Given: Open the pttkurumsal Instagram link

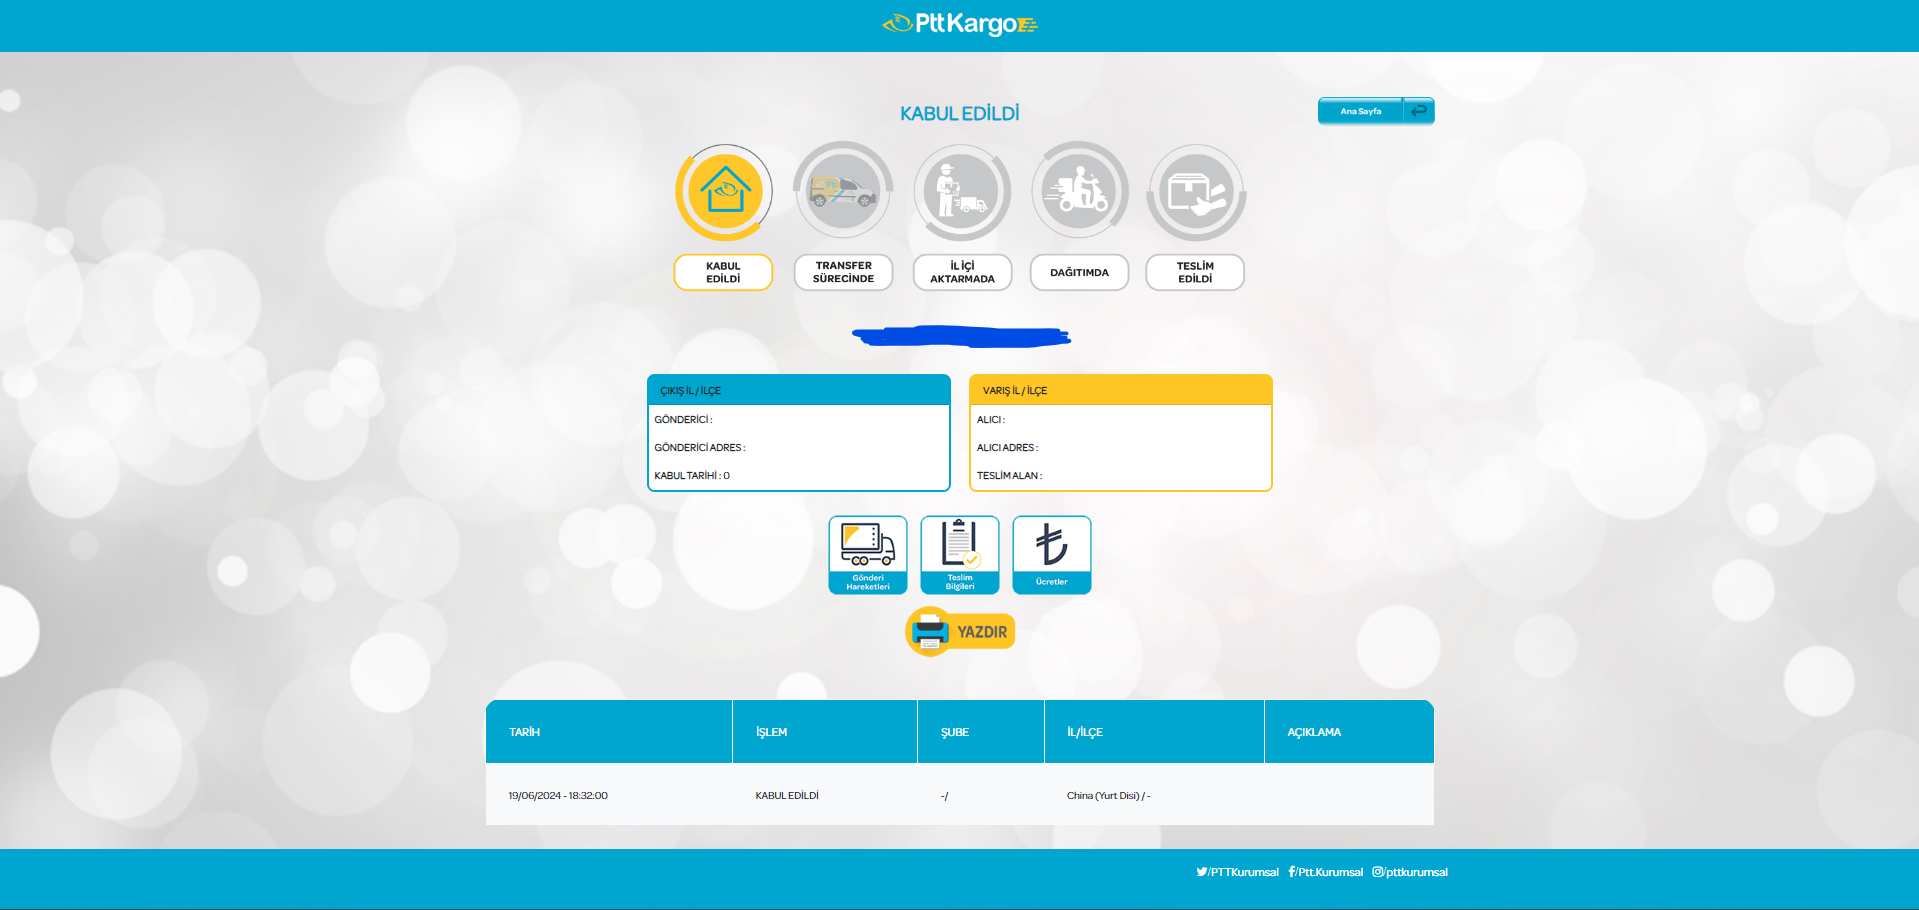Looking at the screenshot, I should point(1410,872).
